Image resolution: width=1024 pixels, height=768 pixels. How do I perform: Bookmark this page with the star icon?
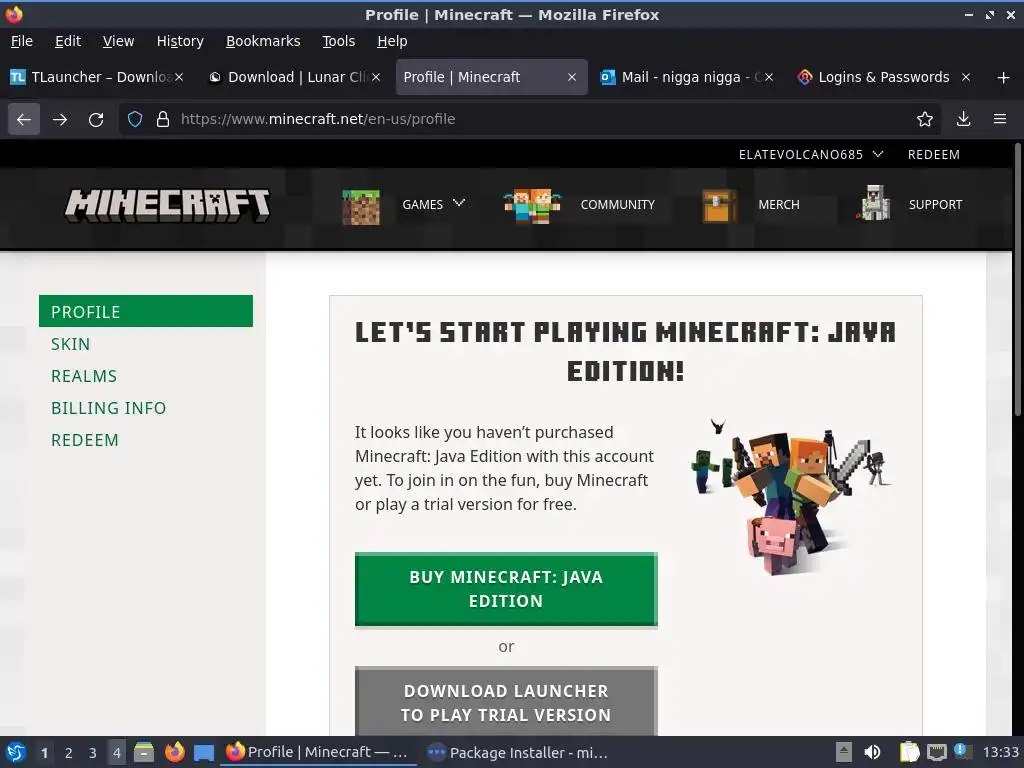click(924, 119)
